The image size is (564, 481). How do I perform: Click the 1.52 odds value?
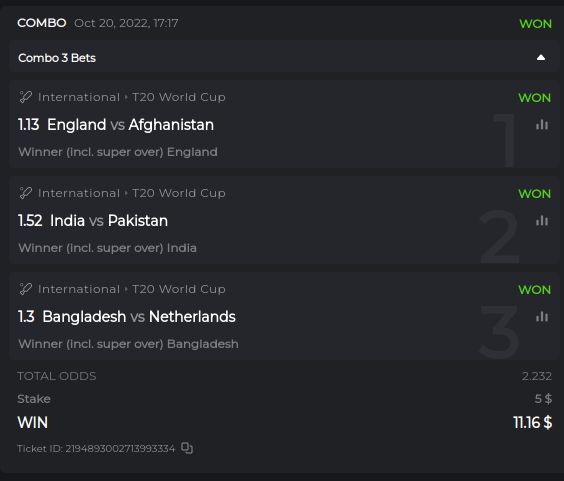[x=30, y=221]
